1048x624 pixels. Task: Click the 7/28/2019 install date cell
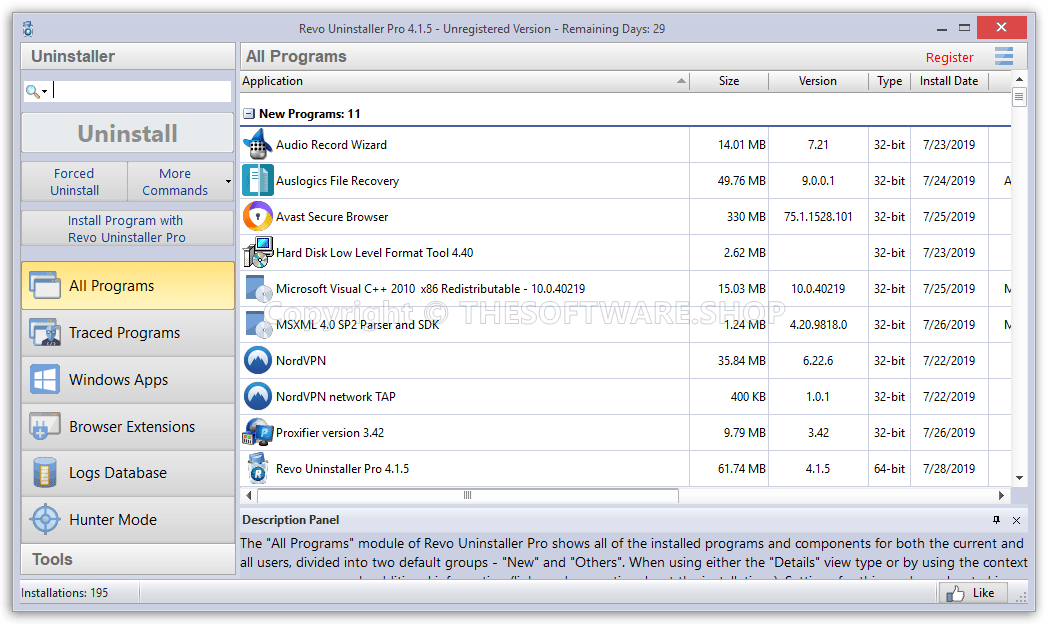pyautogui.click(x=949, y=469)
